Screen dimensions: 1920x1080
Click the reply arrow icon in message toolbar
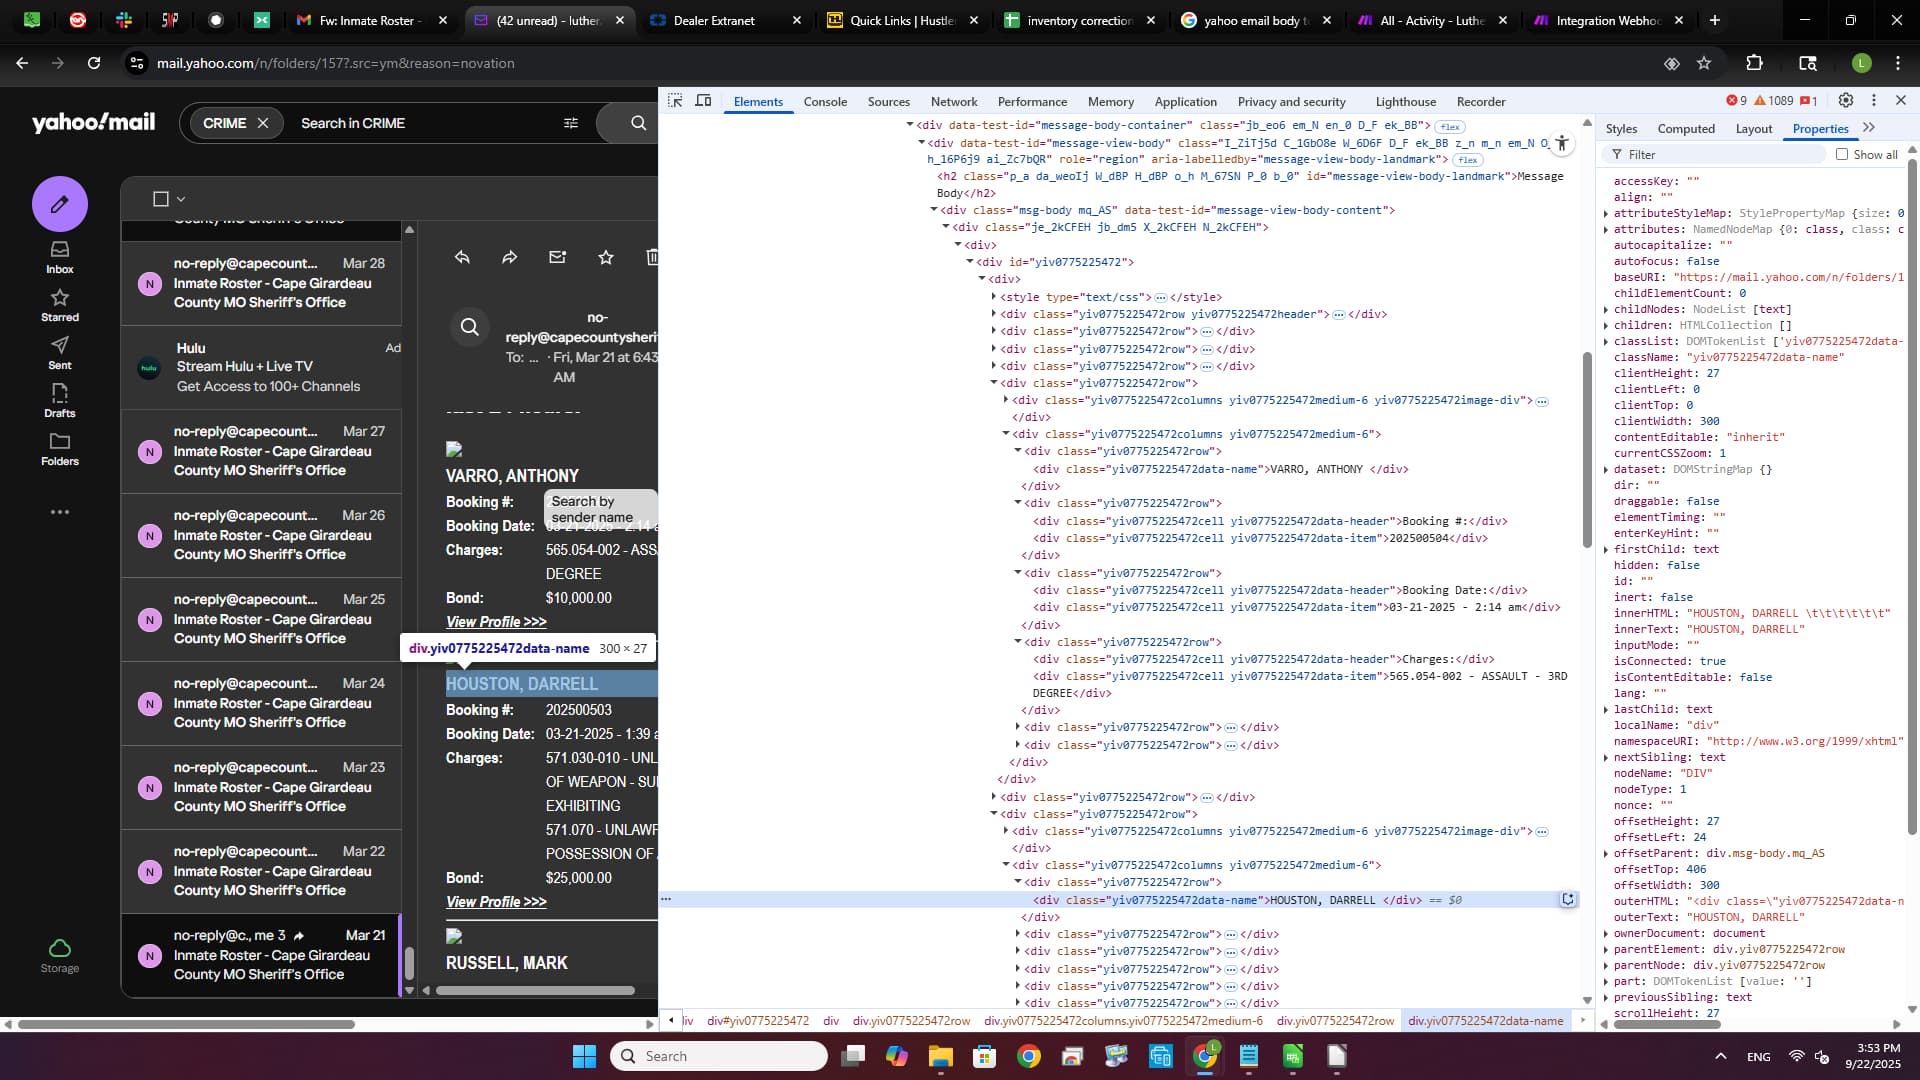462,257
